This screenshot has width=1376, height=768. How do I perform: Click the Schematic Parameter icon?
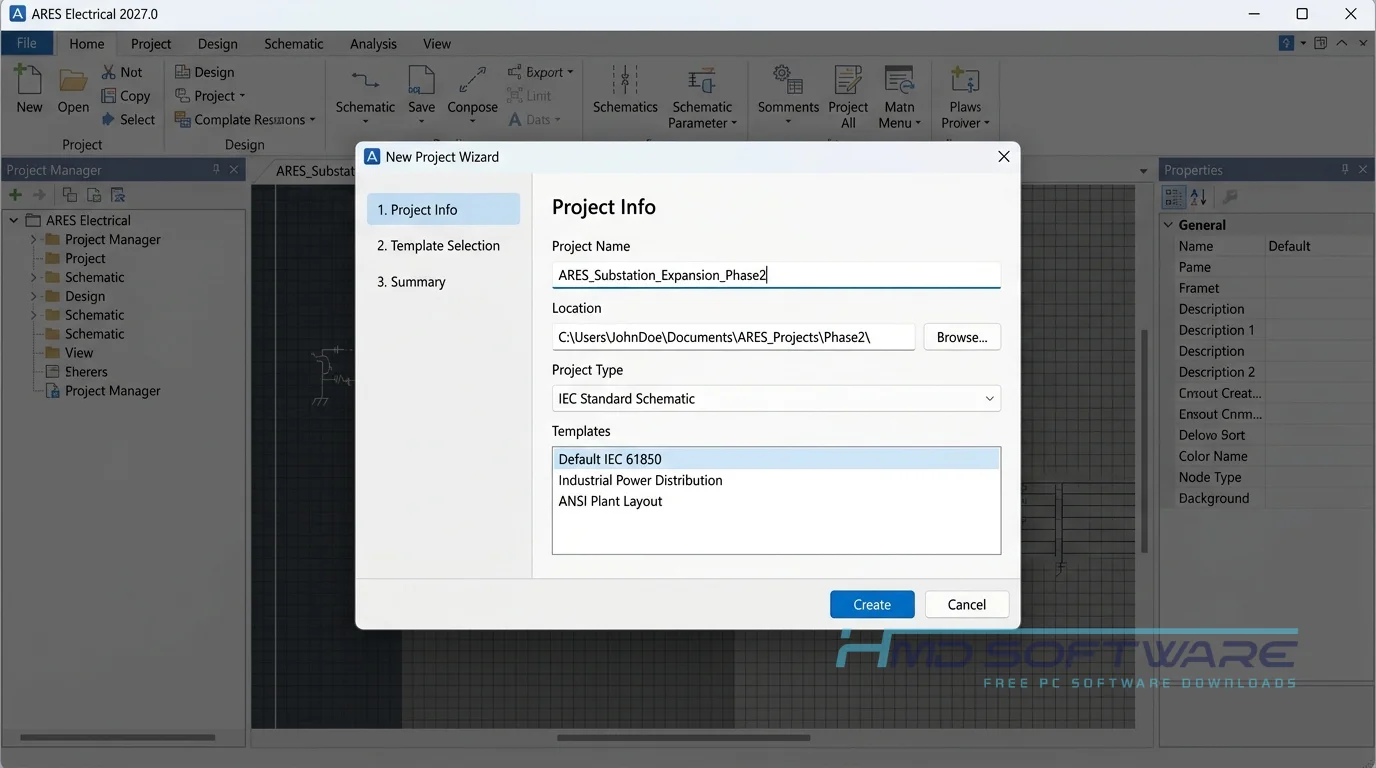(702, 81)
